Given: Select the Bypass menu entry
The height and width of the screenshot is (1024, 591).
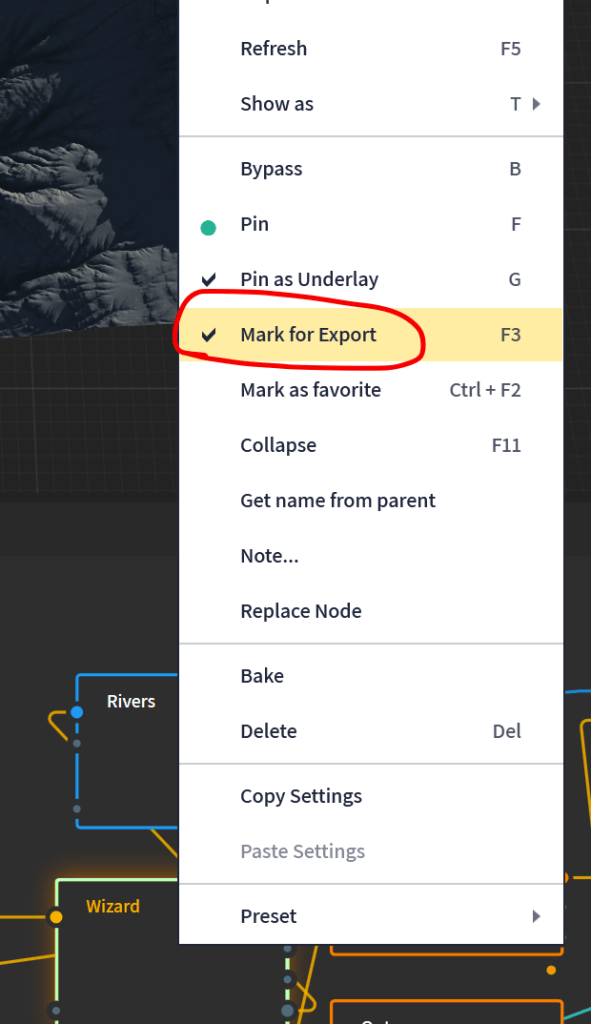Looking at the screenshot, I should tap(371, 168).
